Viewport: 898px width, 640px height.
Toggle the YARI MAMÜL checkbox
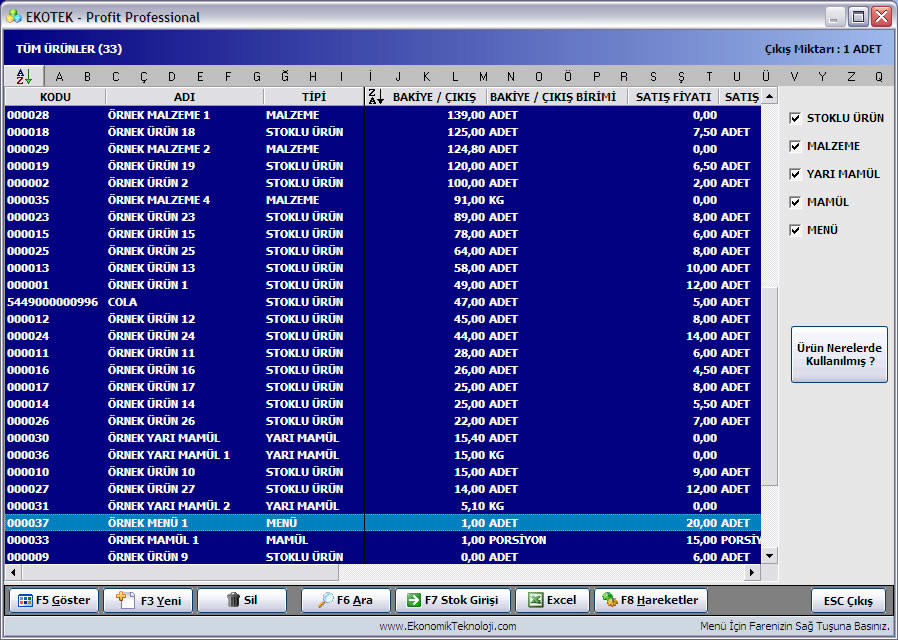coord(795,174)
